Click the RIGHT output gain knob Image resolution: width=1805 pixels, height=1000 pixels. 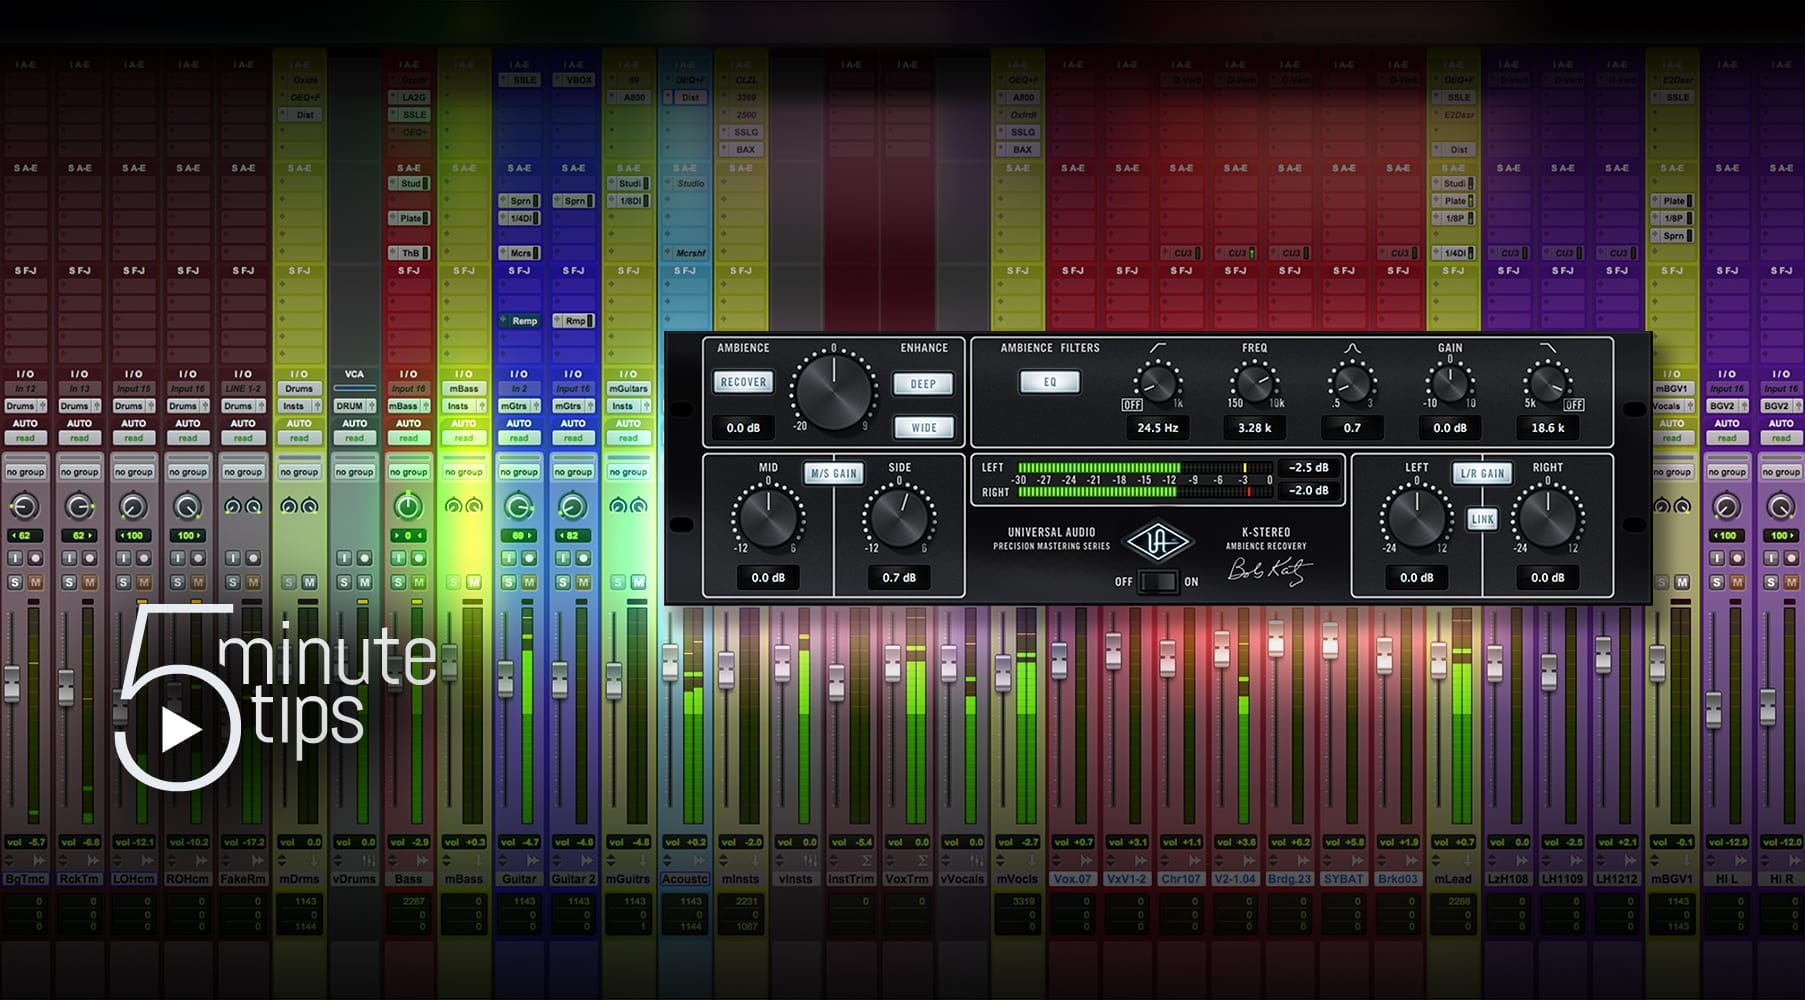tap(1547, 518)
